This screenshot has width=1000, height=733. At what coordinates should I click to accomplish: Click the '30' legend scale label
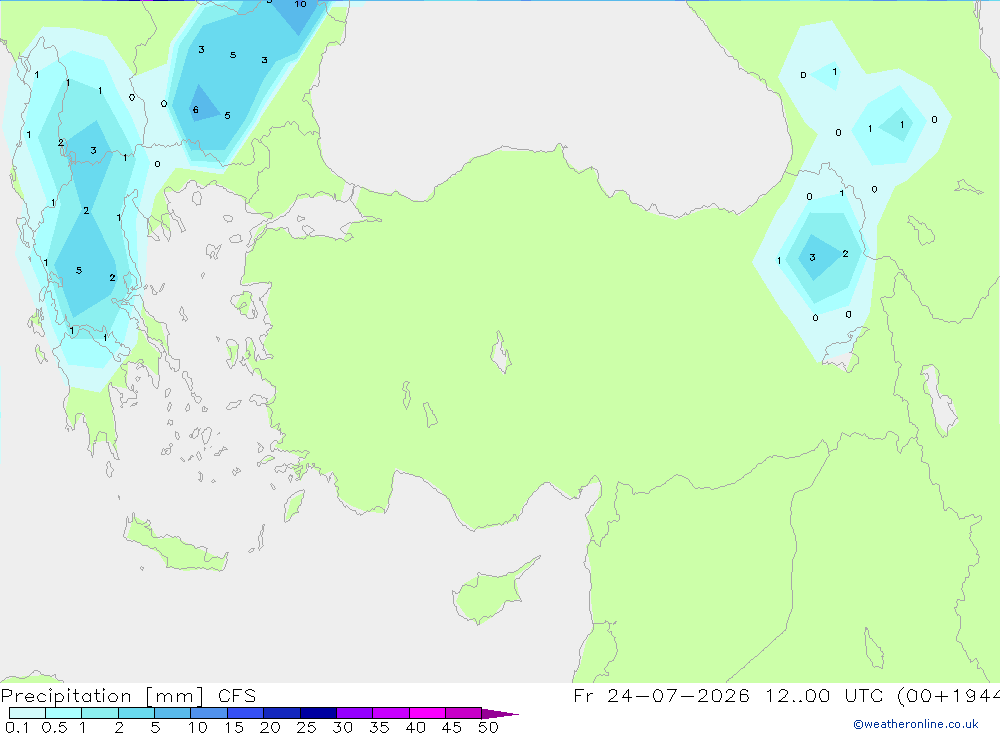tap(342, 727)
